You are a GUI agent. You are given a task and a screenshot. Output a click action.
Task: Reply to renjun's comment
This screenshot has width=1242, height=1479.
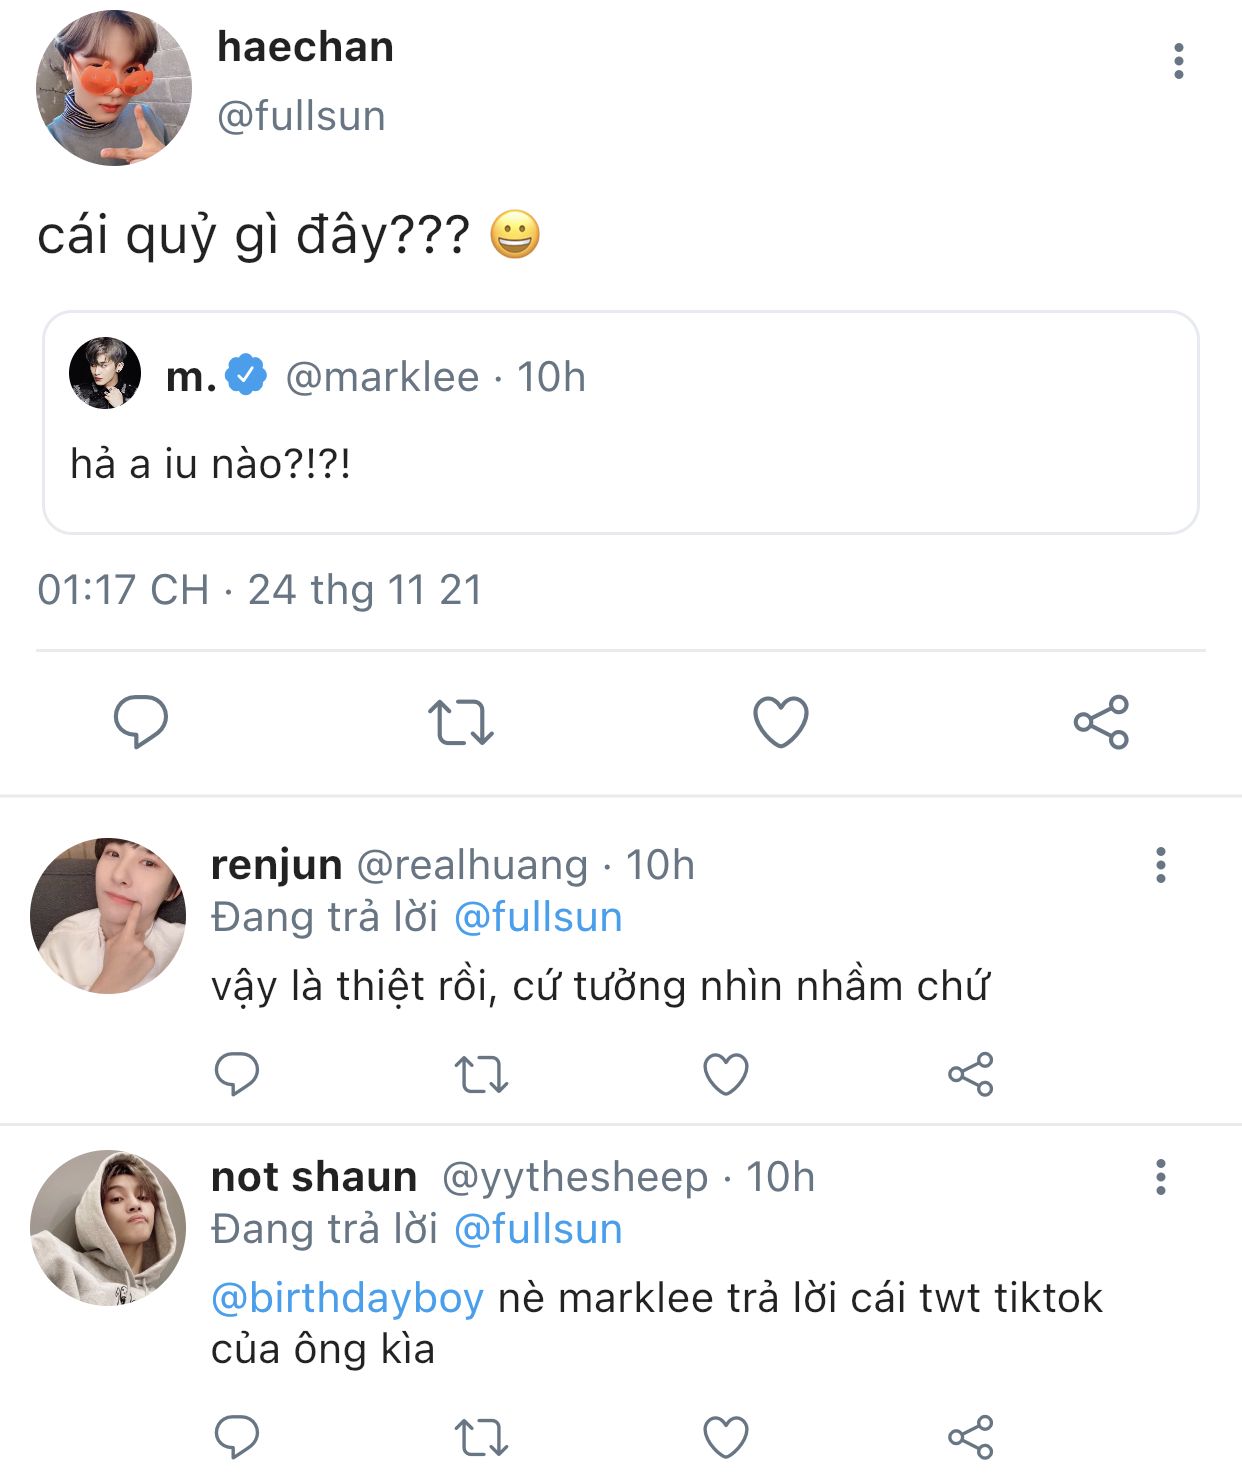[x=237, y=1075]
